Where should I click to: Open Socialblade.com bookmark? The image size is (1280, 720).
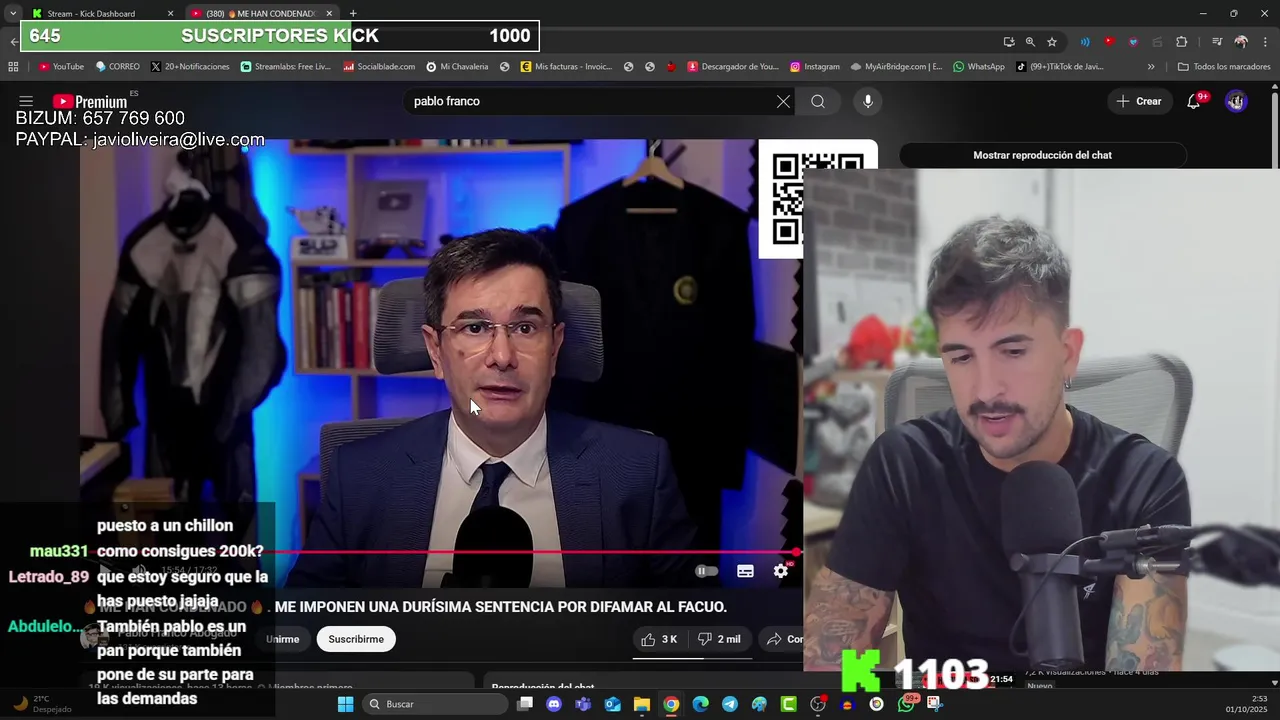(x=379, y=67)
